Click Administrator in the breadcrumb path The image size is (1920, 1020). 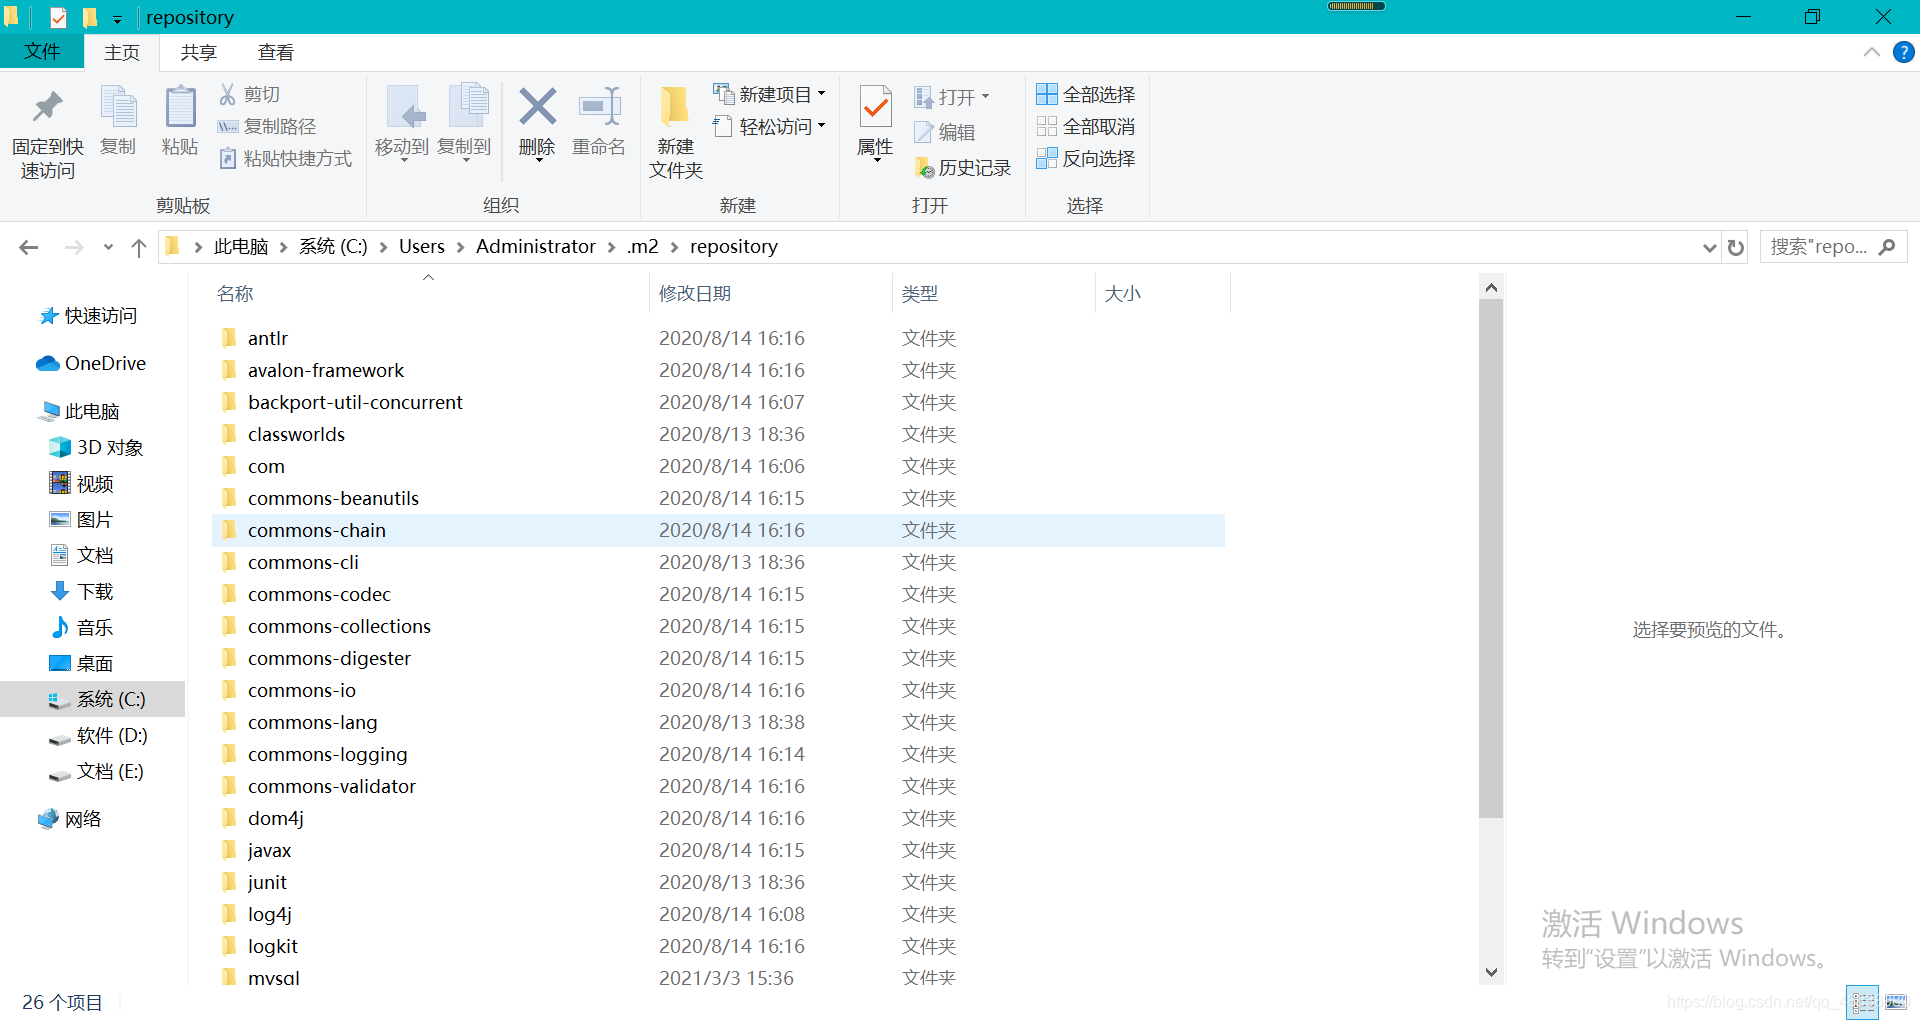[x=536, y=246]
